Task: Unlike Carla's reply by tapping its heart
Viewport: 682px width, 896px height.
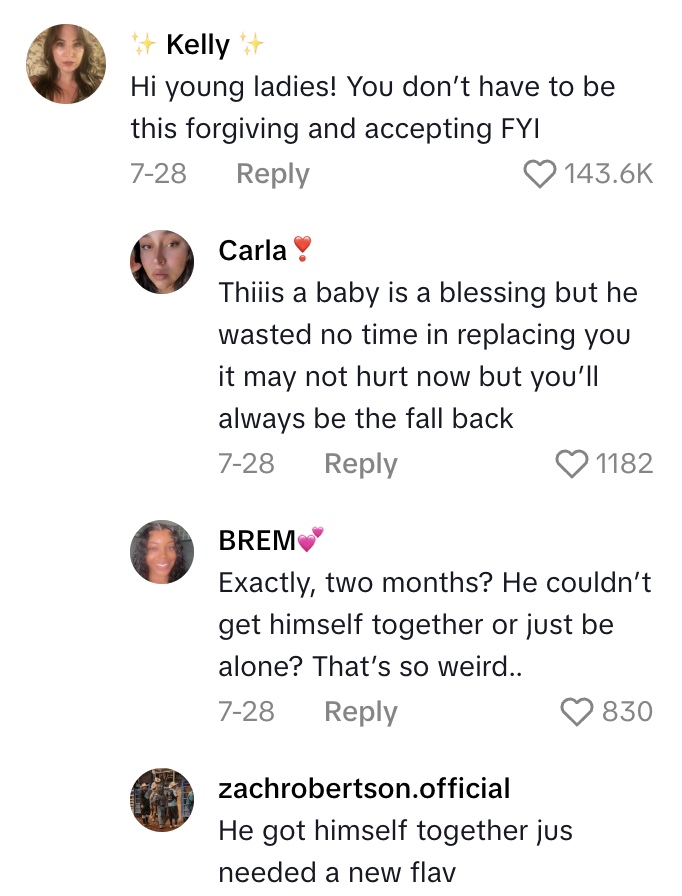Action: (572, 464)
